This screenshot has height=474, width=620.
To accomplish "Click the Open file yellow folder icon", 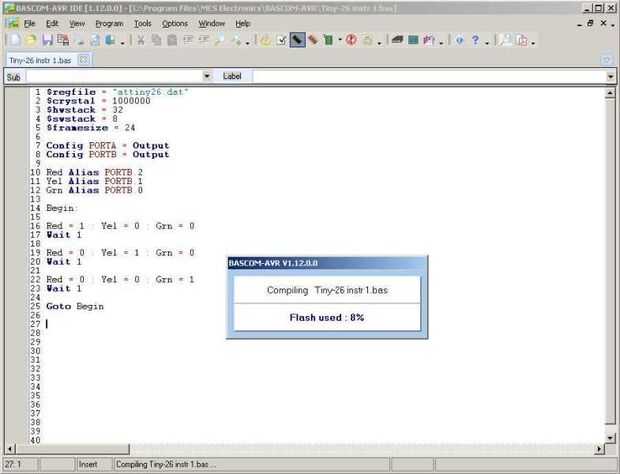I will (x=31, y=40).
